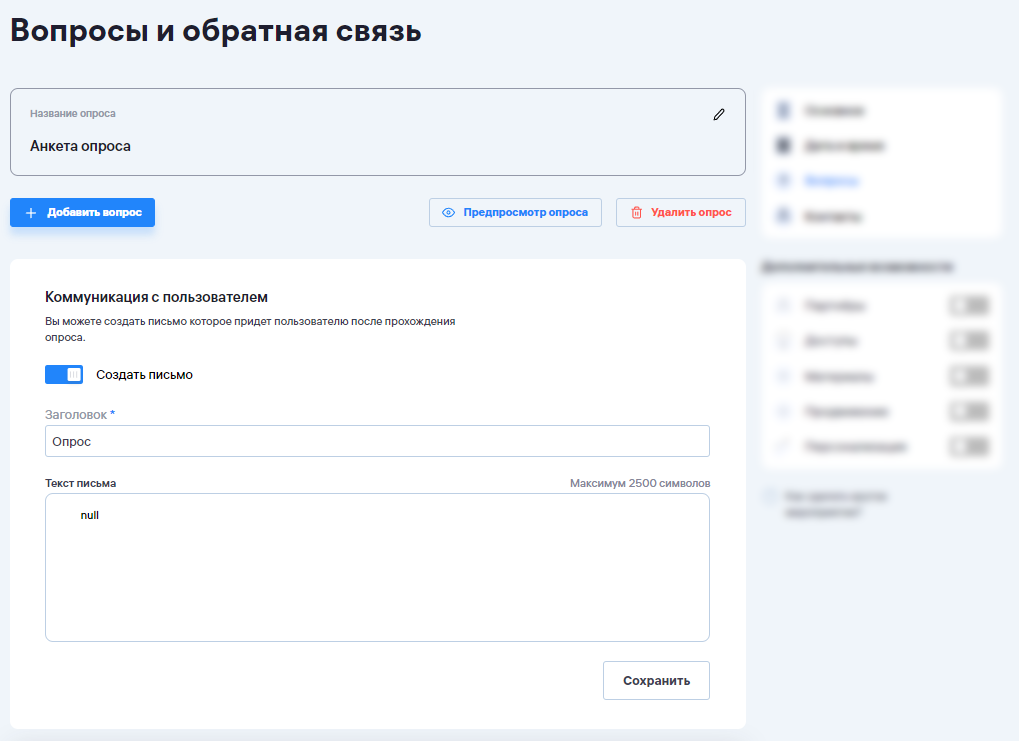The height and width of the screenshot is (741, 1019).
Task: Click the icon next to Основное in sidebar
Action: click(x=783, y=110)
